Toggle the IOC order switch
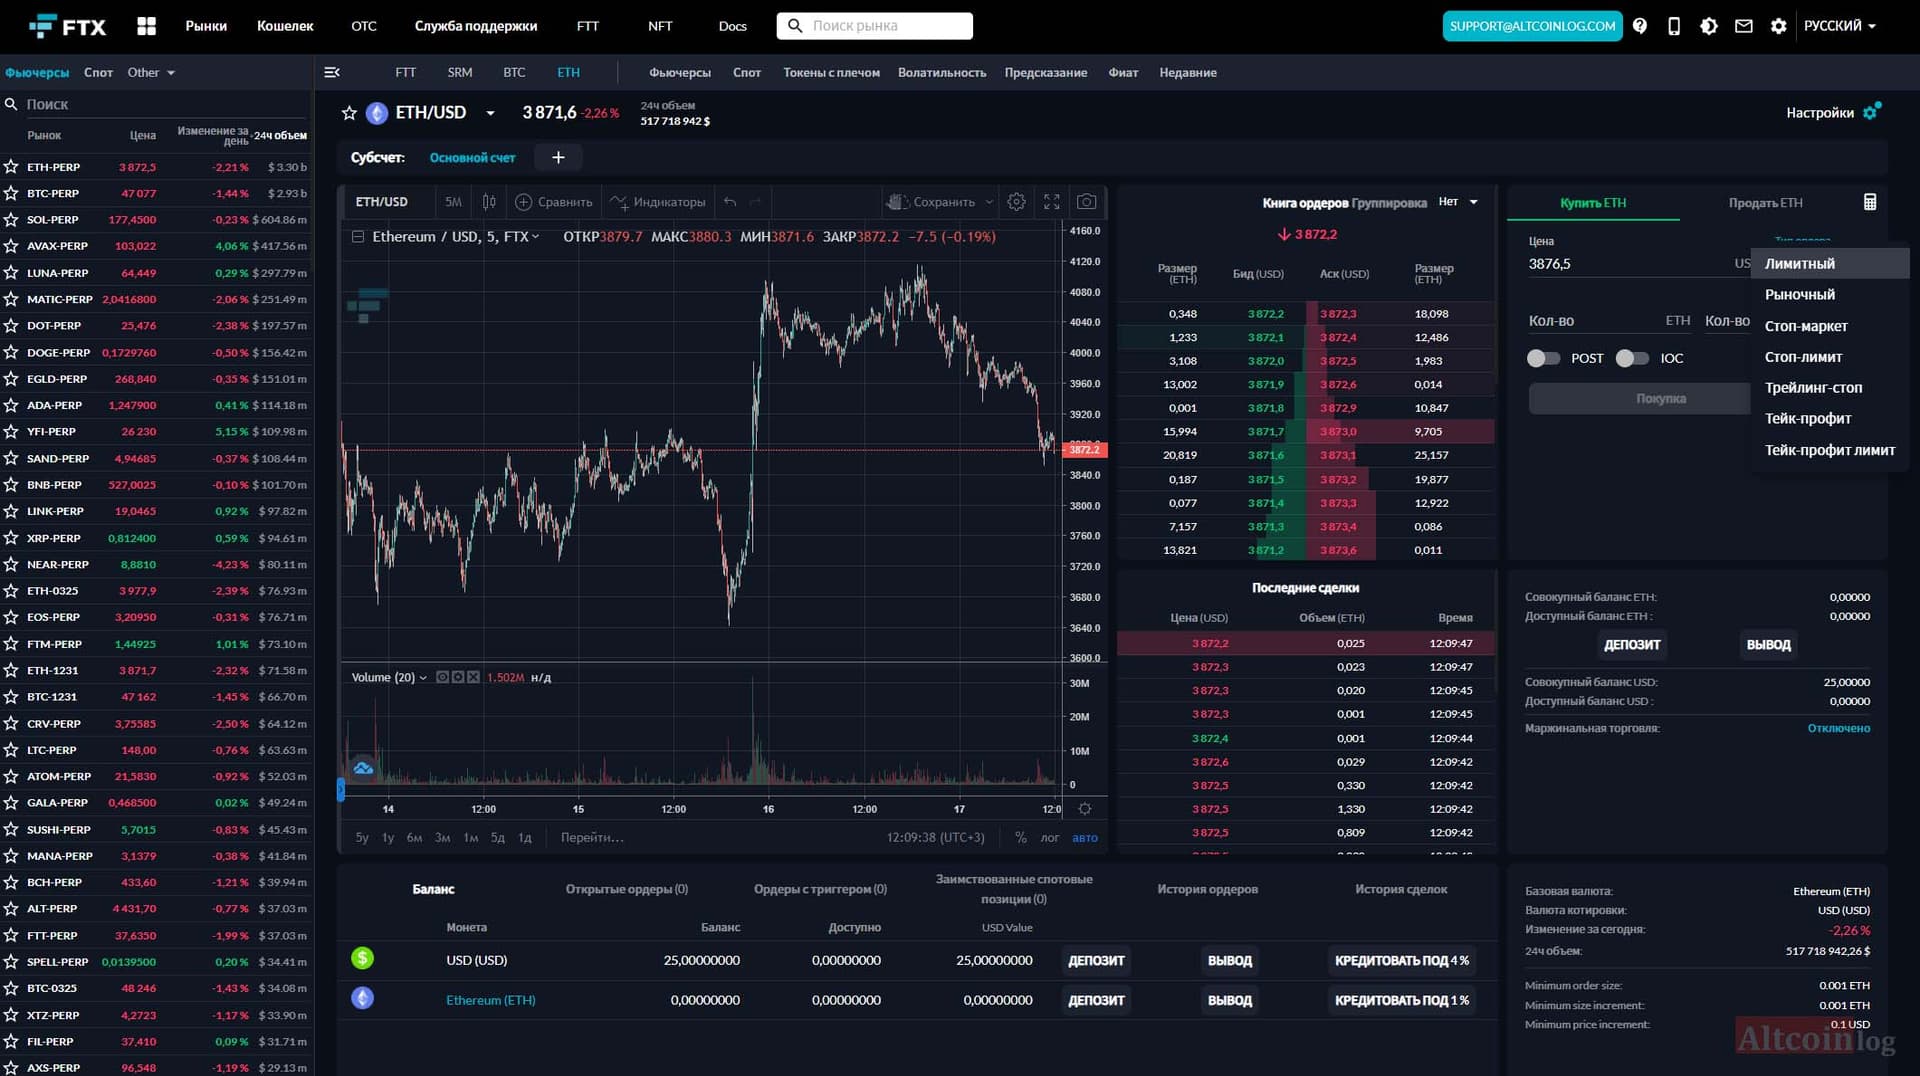 pyautogui.click(x=1632, y=358)
